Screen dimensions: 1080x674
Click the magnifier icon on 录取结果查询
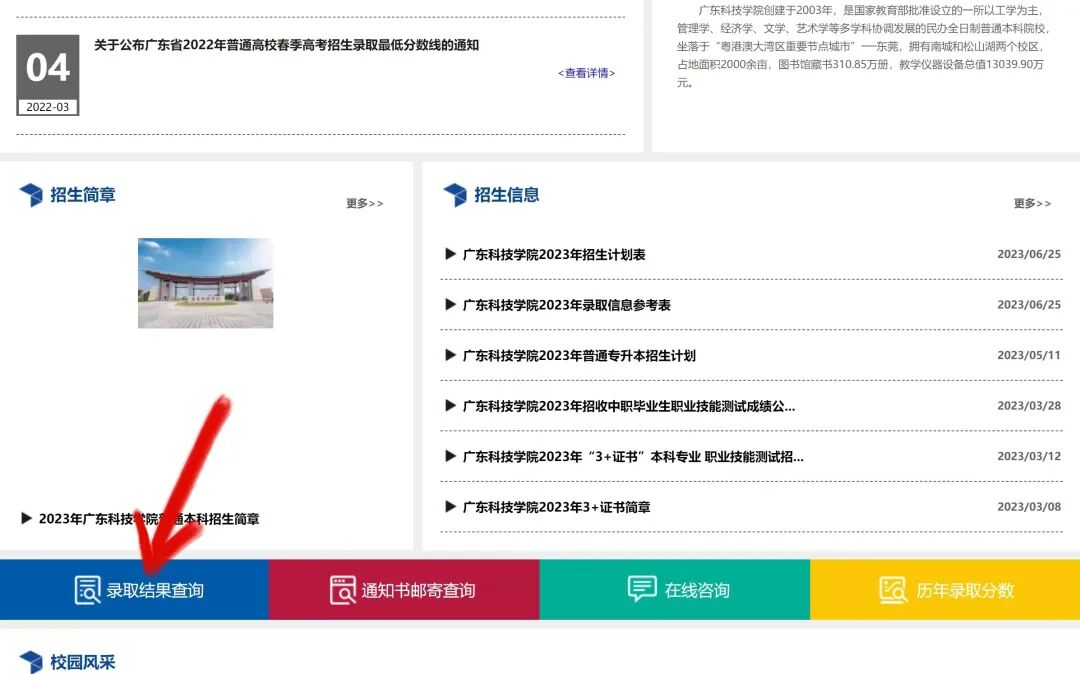click(88, 590)
